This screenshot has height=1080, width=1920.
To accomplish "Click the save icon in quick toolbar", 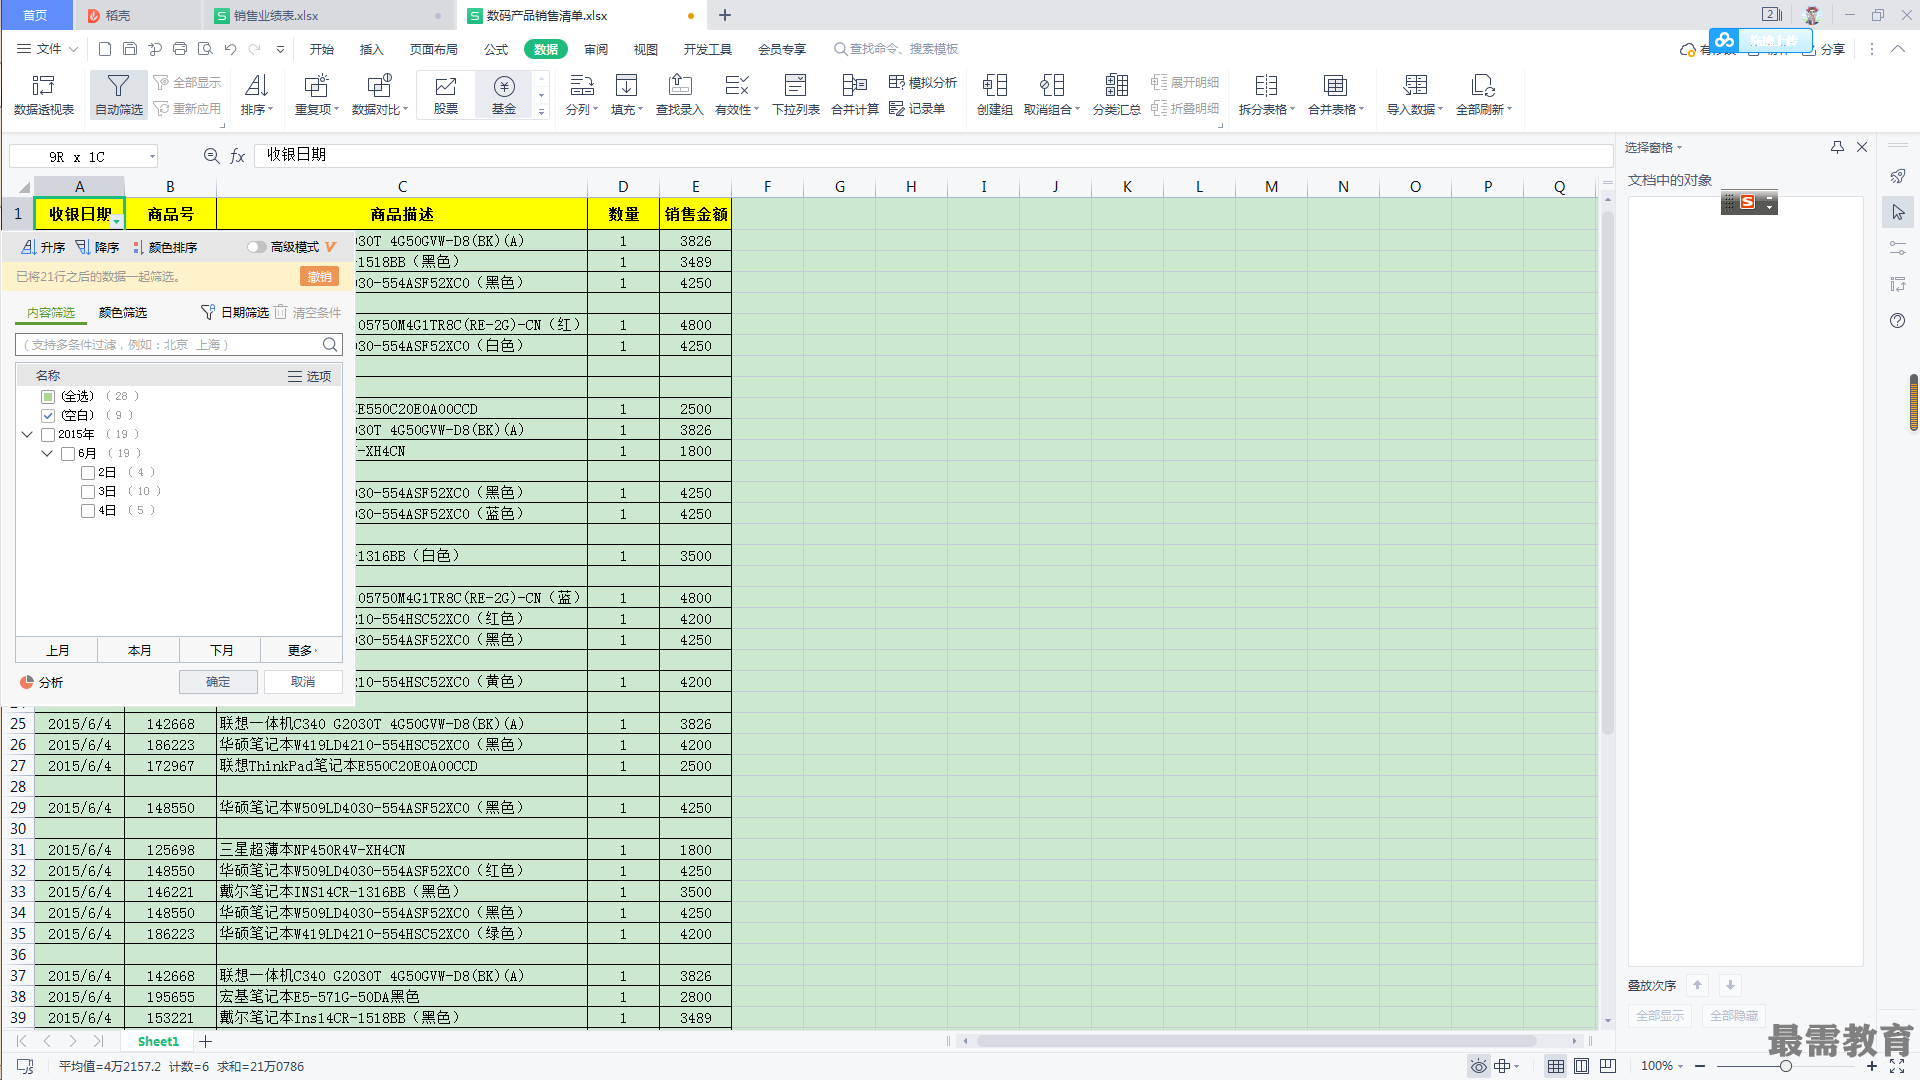I will click(x=130, y=49).
